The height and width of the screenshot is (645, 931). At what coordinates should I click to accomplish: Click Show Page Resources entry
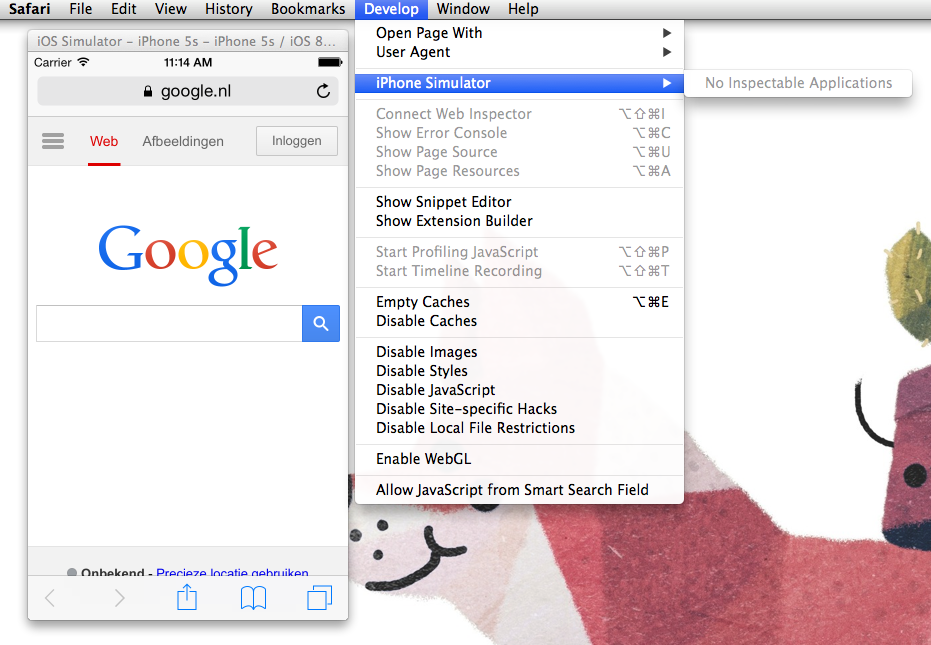[520, 170]
